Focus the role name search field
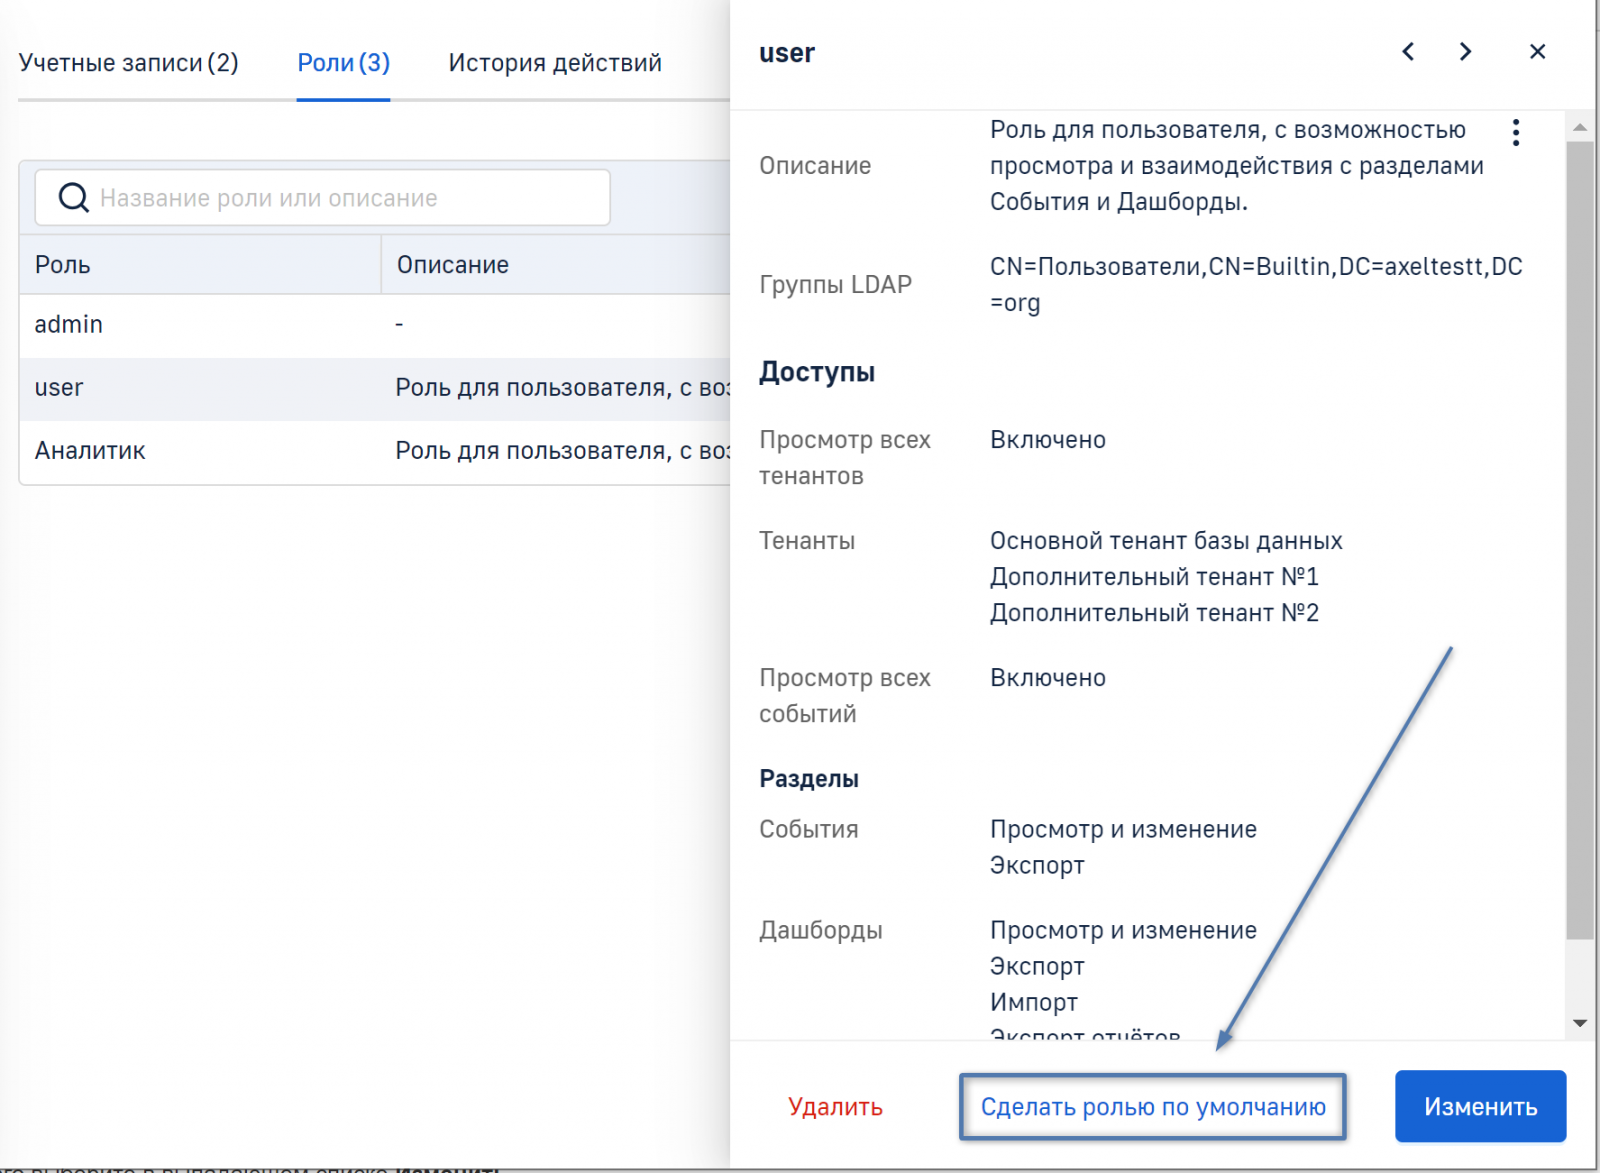The image size is (1600, 1173). click(340, 198)
